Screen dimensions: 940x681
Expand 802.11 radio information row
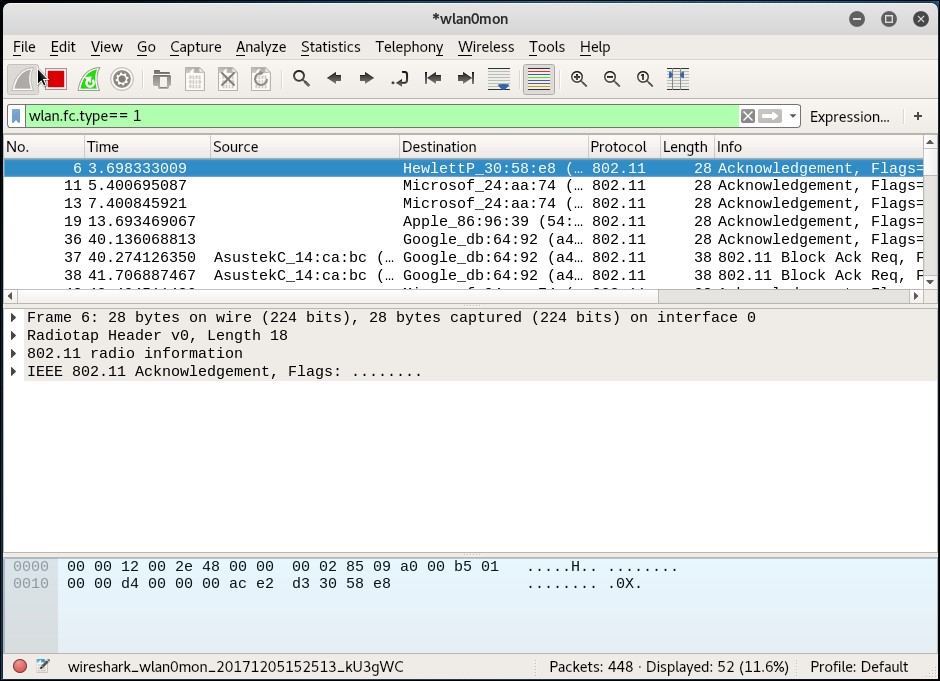(13, 353)
